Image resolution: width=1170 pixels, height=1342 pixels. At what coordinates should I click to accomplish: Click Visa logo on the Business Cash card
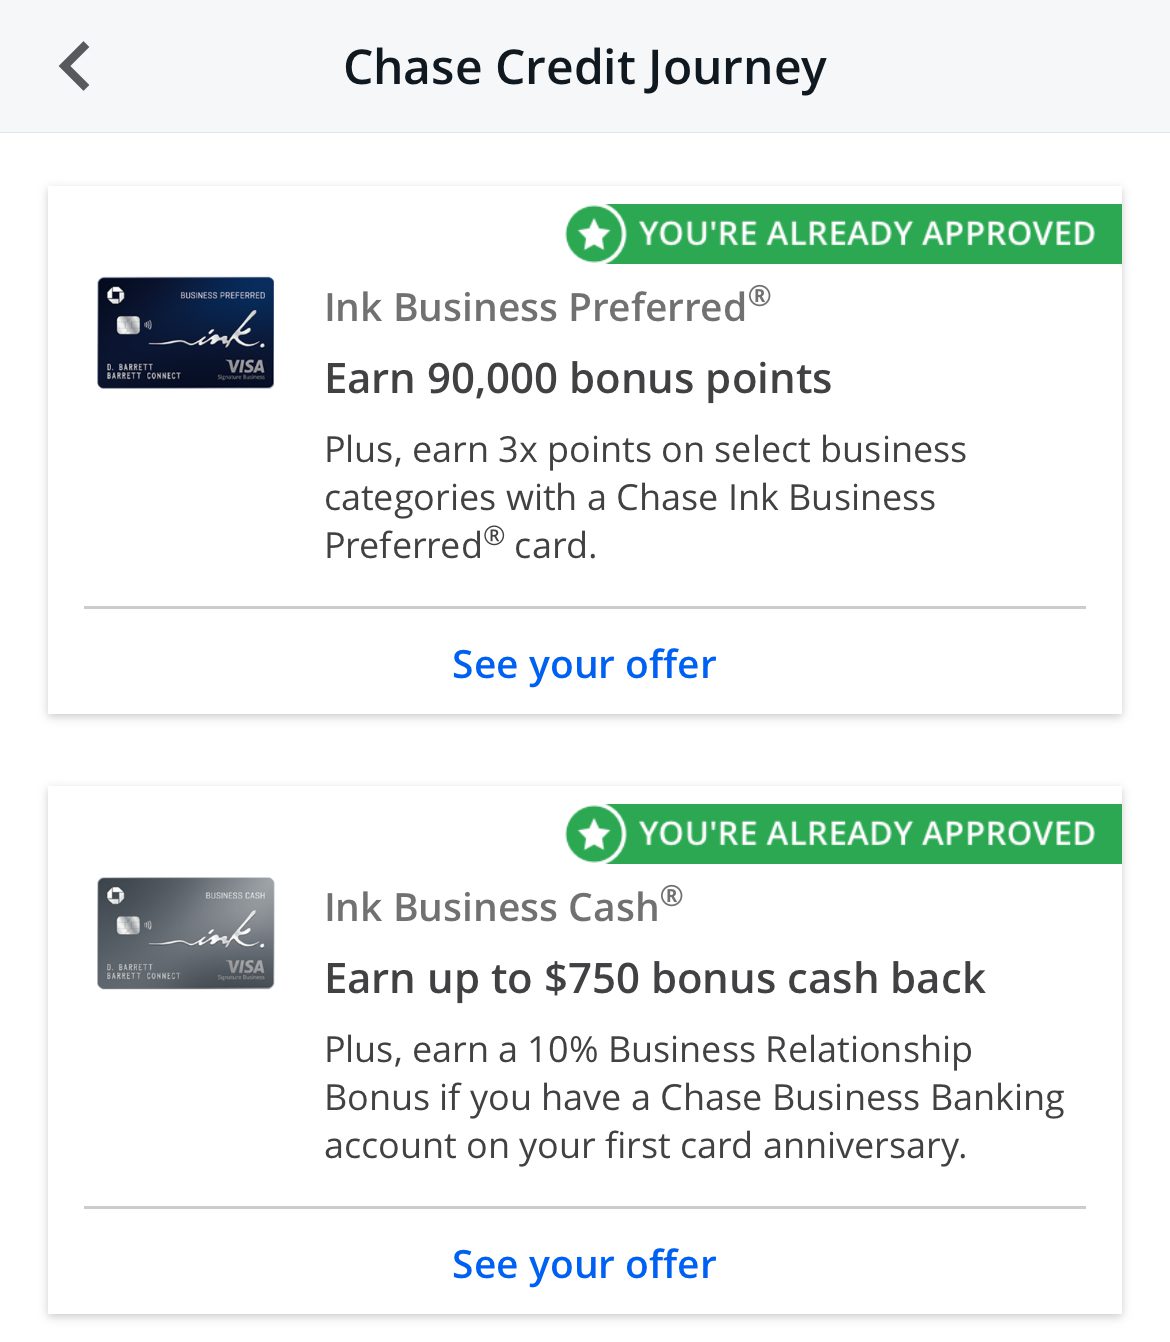(245, 967)
